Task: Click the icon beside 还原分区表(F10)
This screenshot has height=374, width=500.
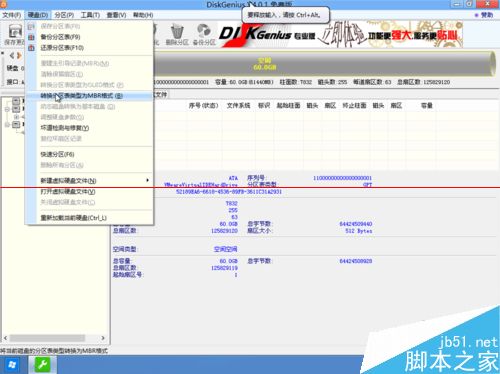Action: 31,48
